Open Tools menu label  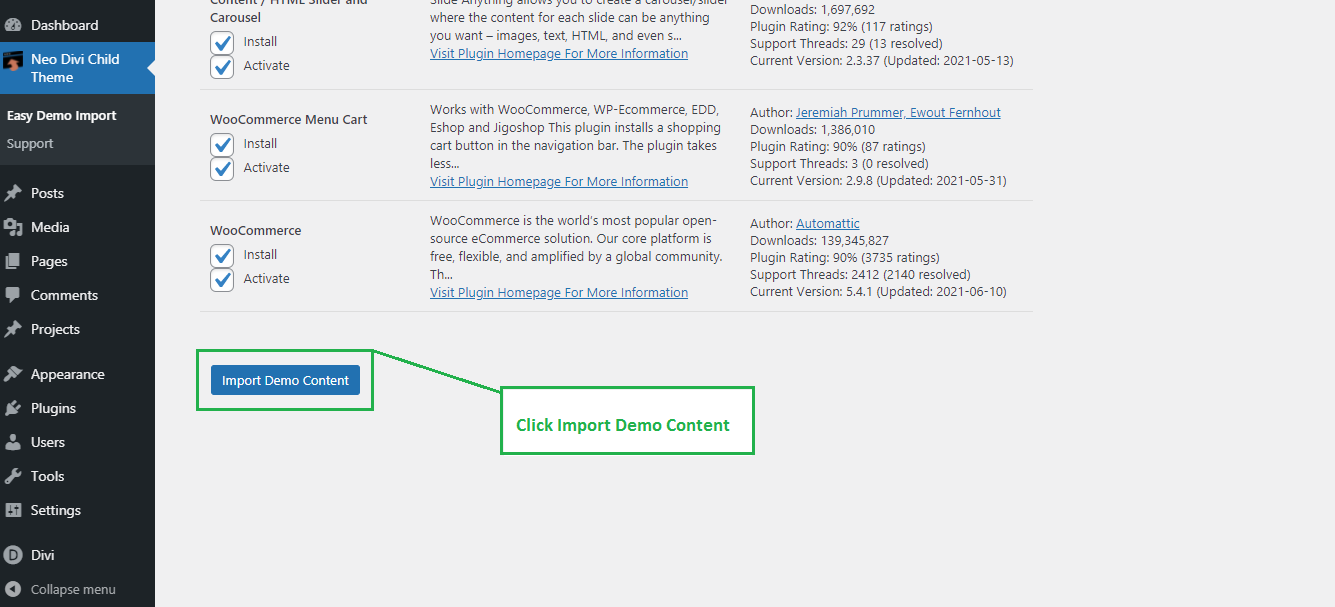tap(47, 476)
